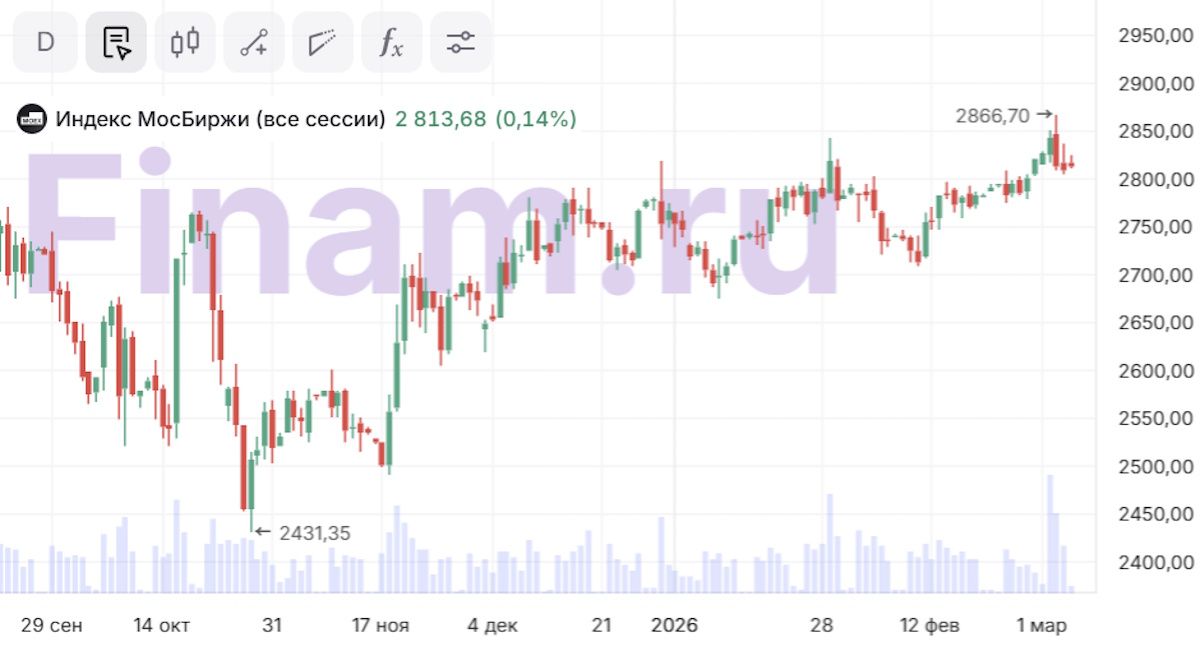Click the 2950,00 price axis label
Viewport: 1200px width, 651px height.
(x=1154, y=36)
